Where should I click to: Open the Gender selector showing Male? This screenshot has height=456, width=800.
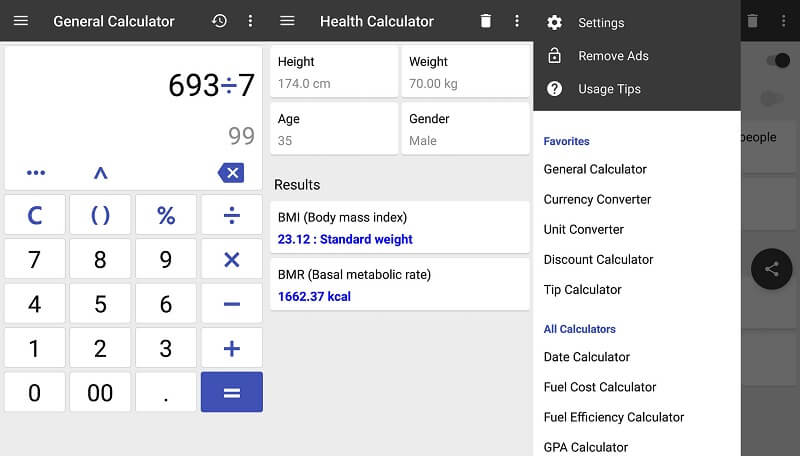[x=465, y=129]
